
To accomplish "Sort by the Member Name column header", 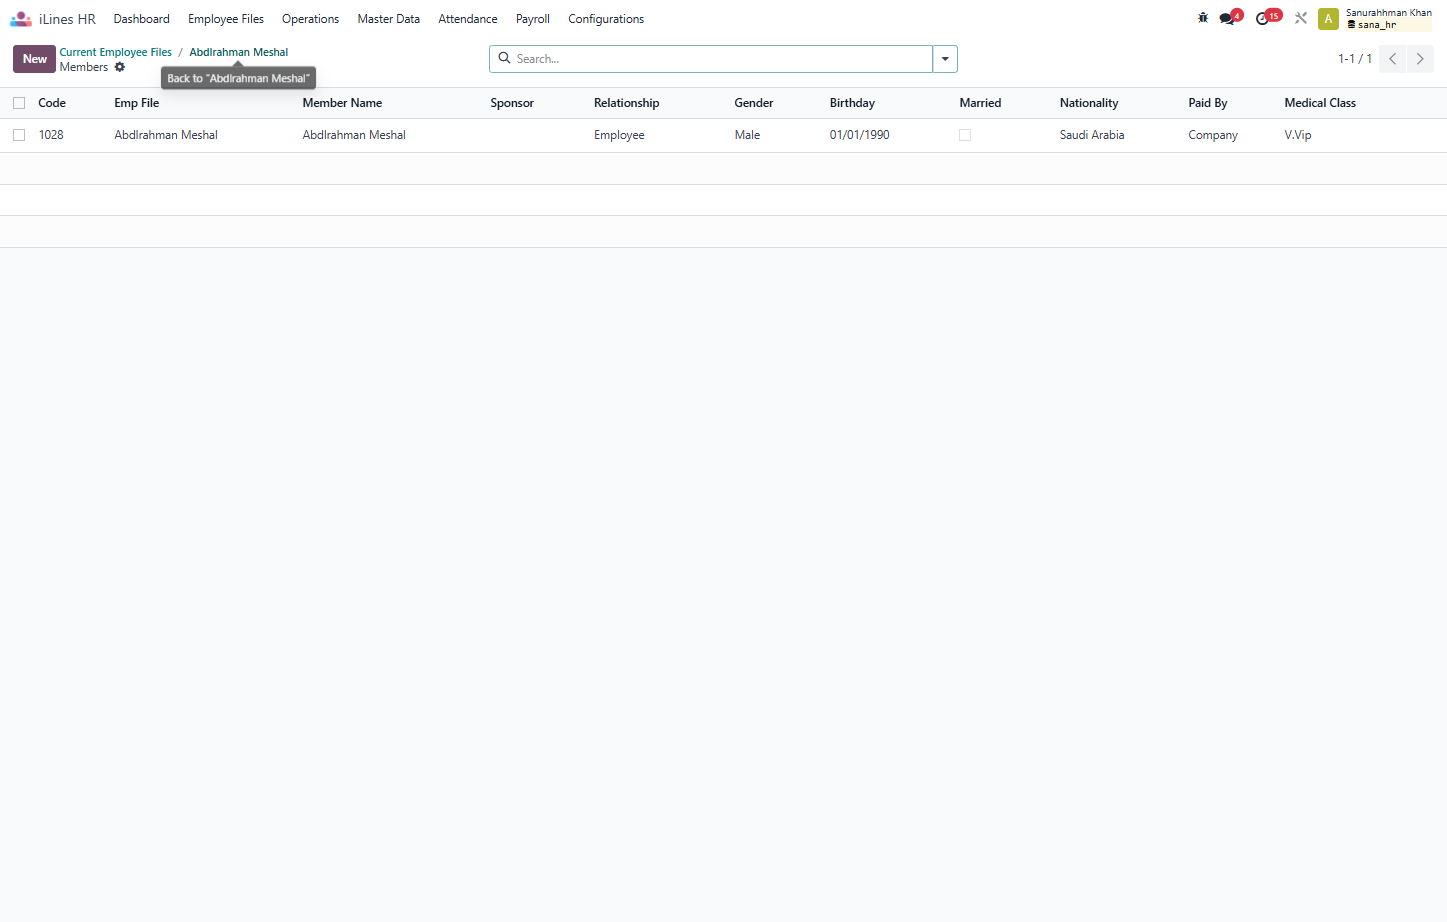I will [343, 103].
